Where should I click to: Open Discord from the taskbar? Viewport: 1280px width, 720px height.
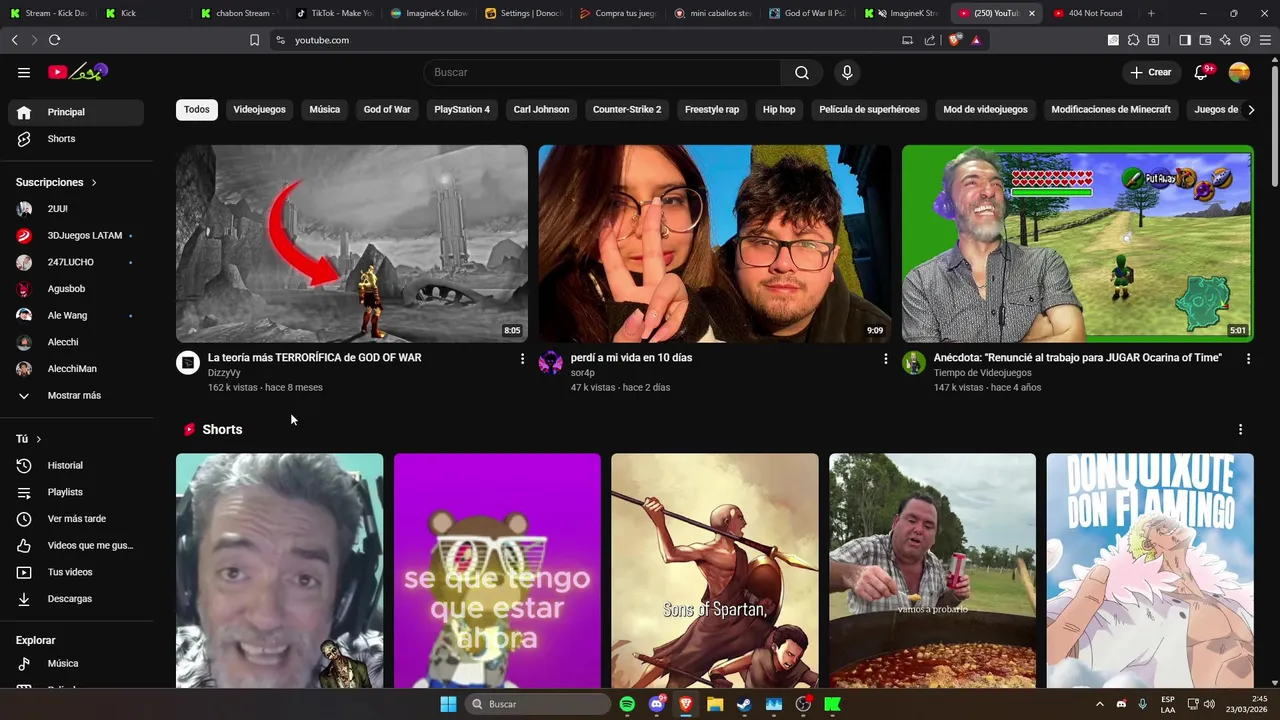(x=656, y=704)
